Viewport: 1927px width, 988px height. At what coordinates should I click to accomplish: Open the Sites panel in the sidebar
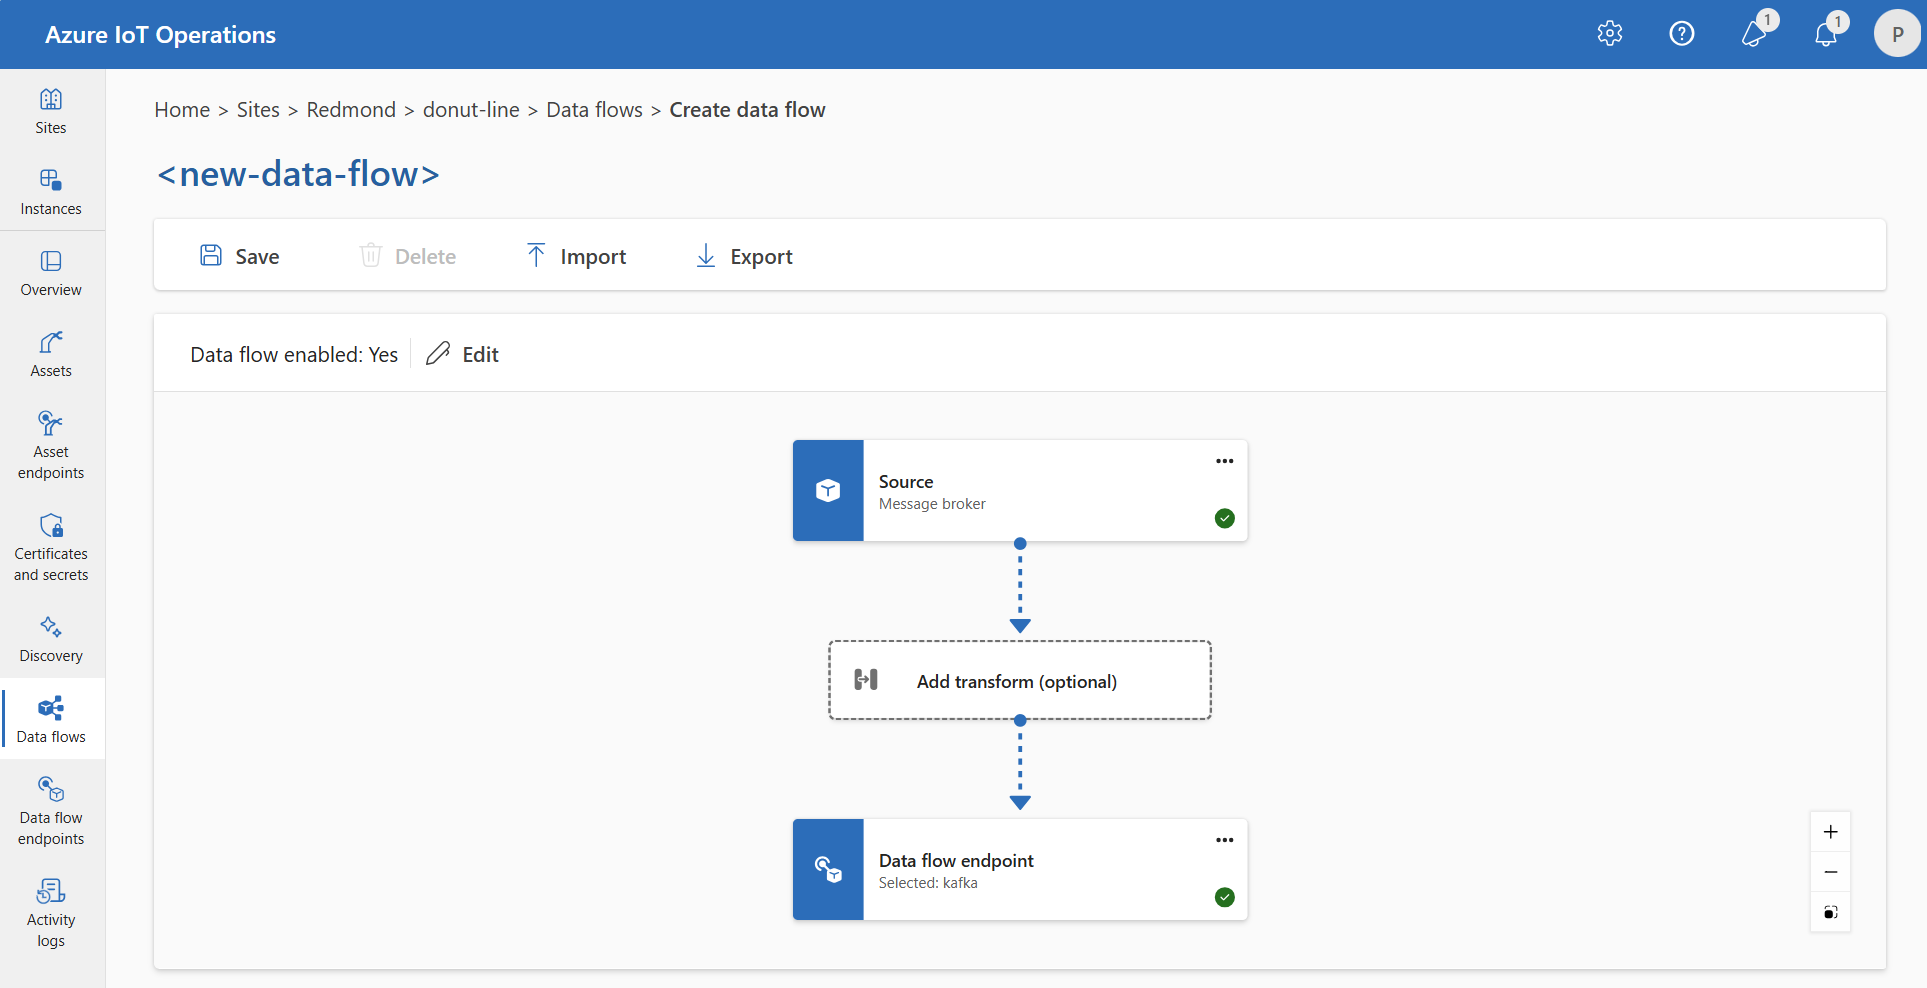pyautogui.click(x=51, y=110)
